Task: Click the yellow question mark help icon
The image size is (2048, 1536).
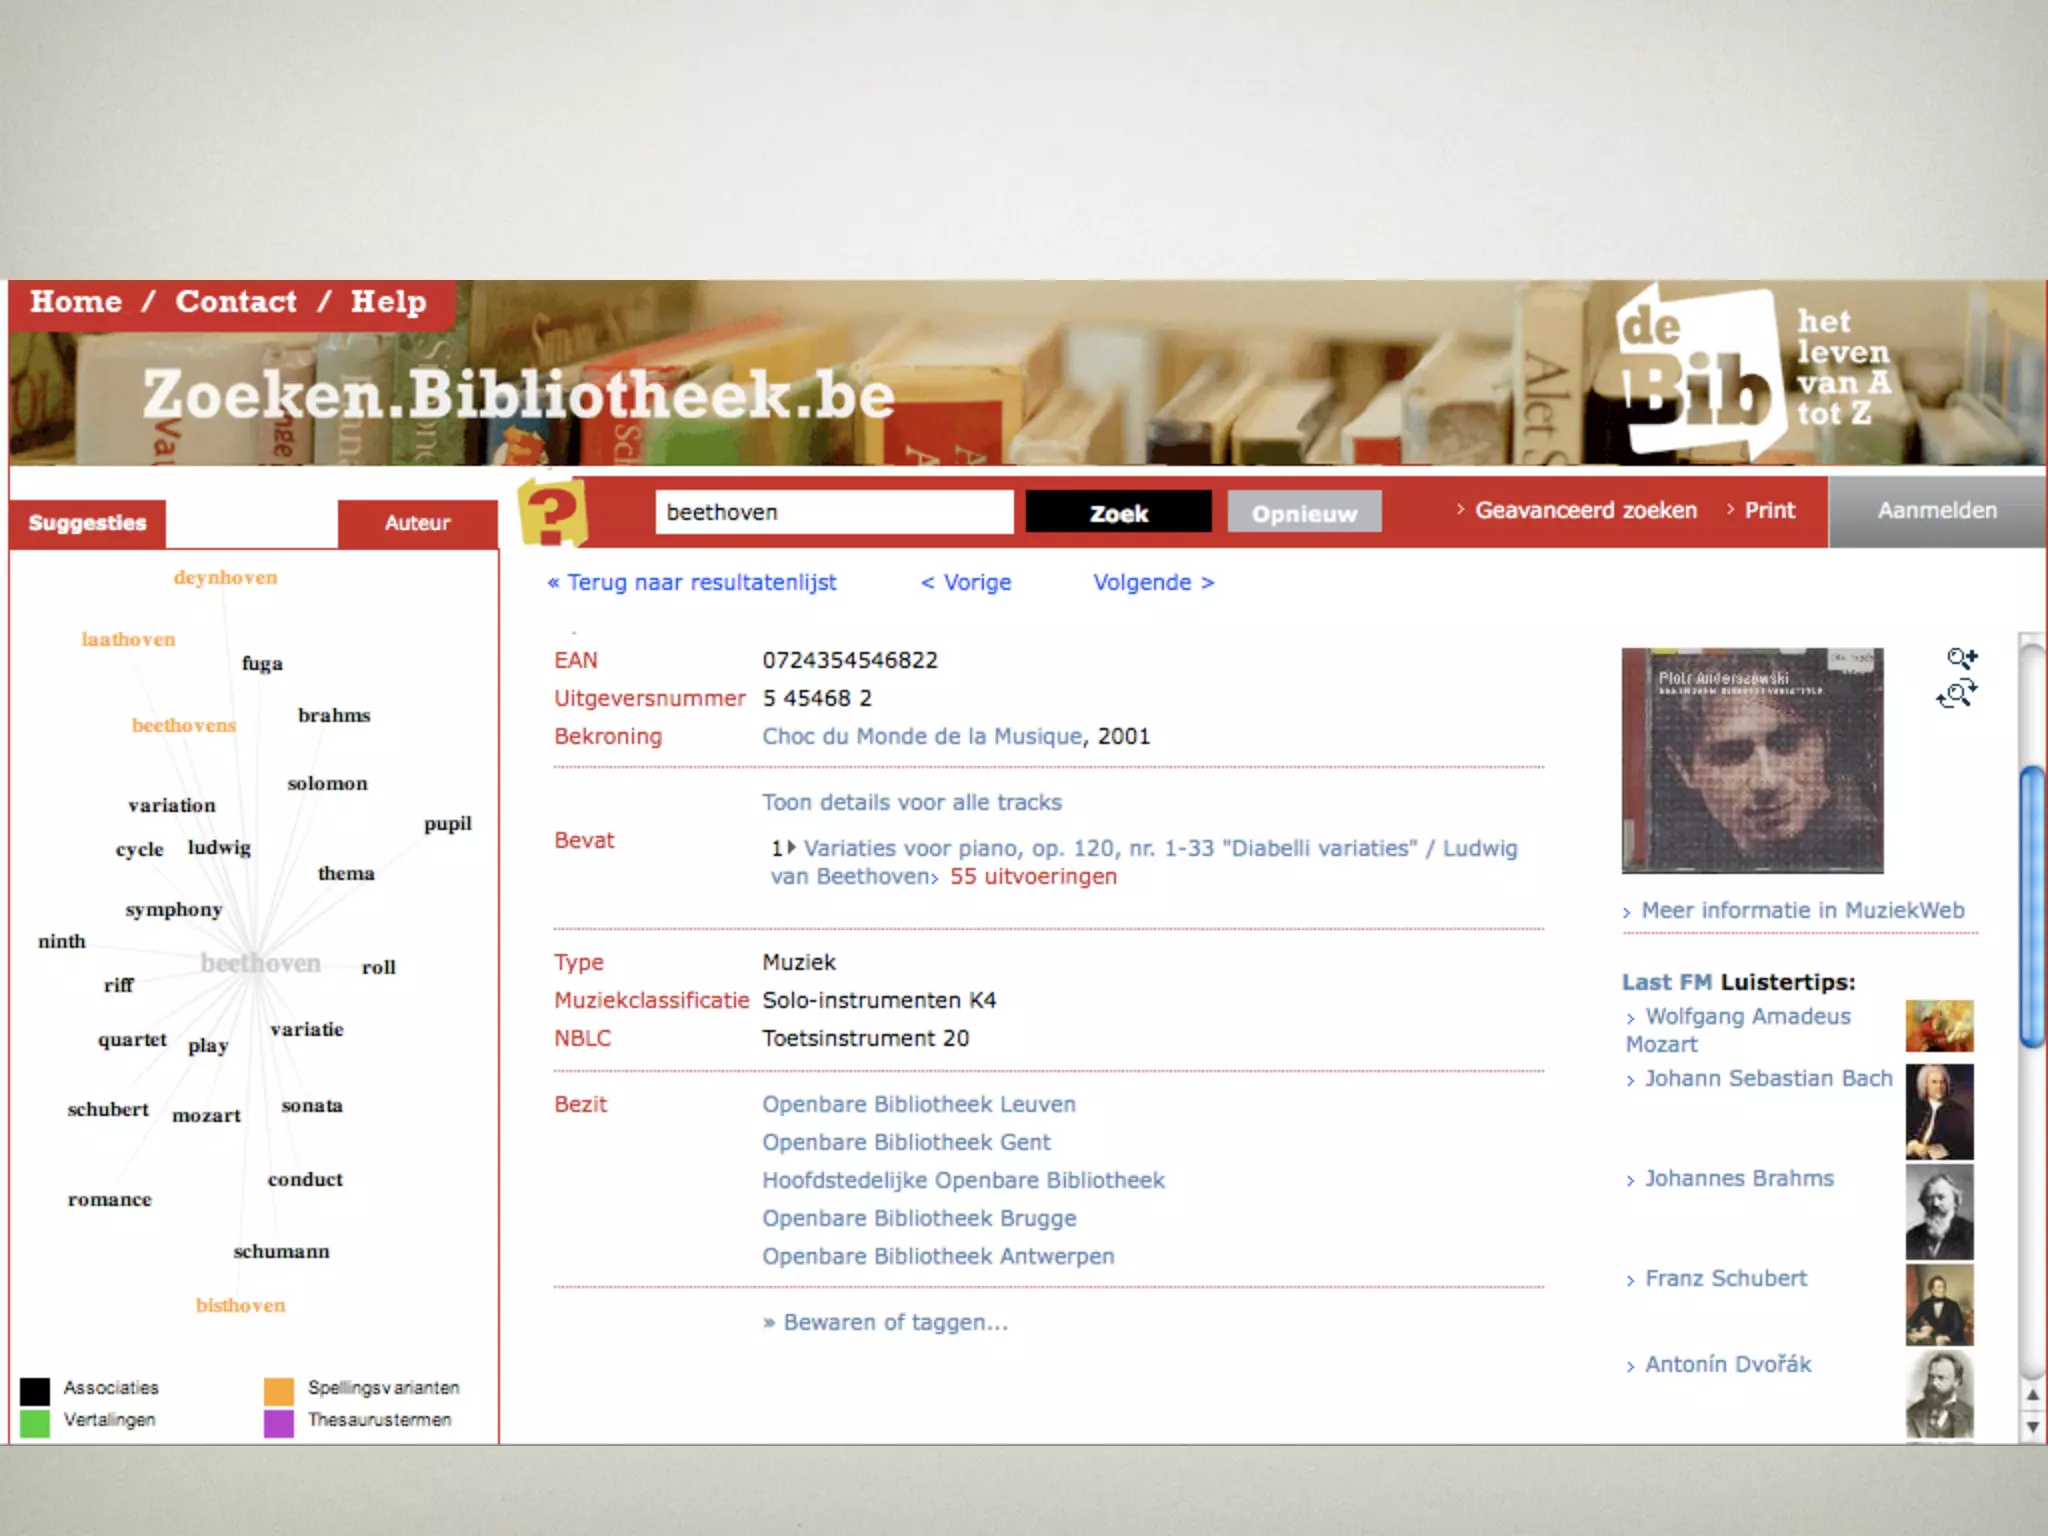Action: (x=552, y=512)
